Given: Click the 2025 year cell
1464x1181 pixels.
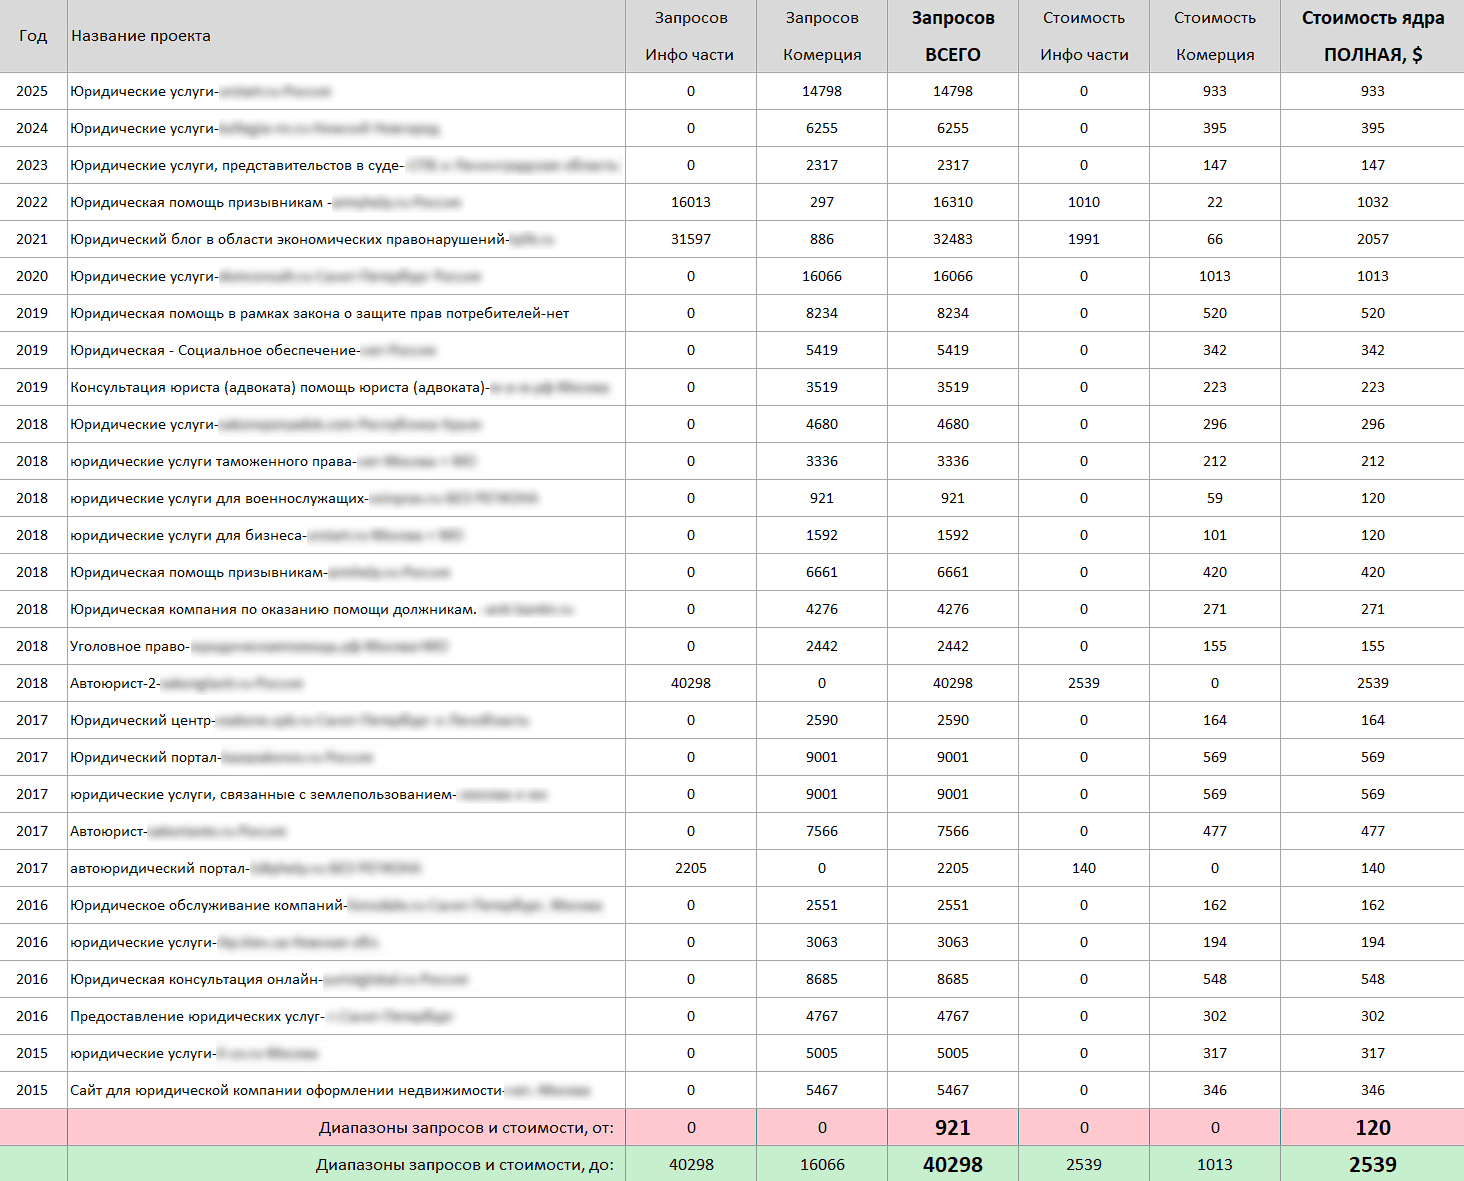Looking at the screenshot, I should pyautogui.click(x=32, y=91).
